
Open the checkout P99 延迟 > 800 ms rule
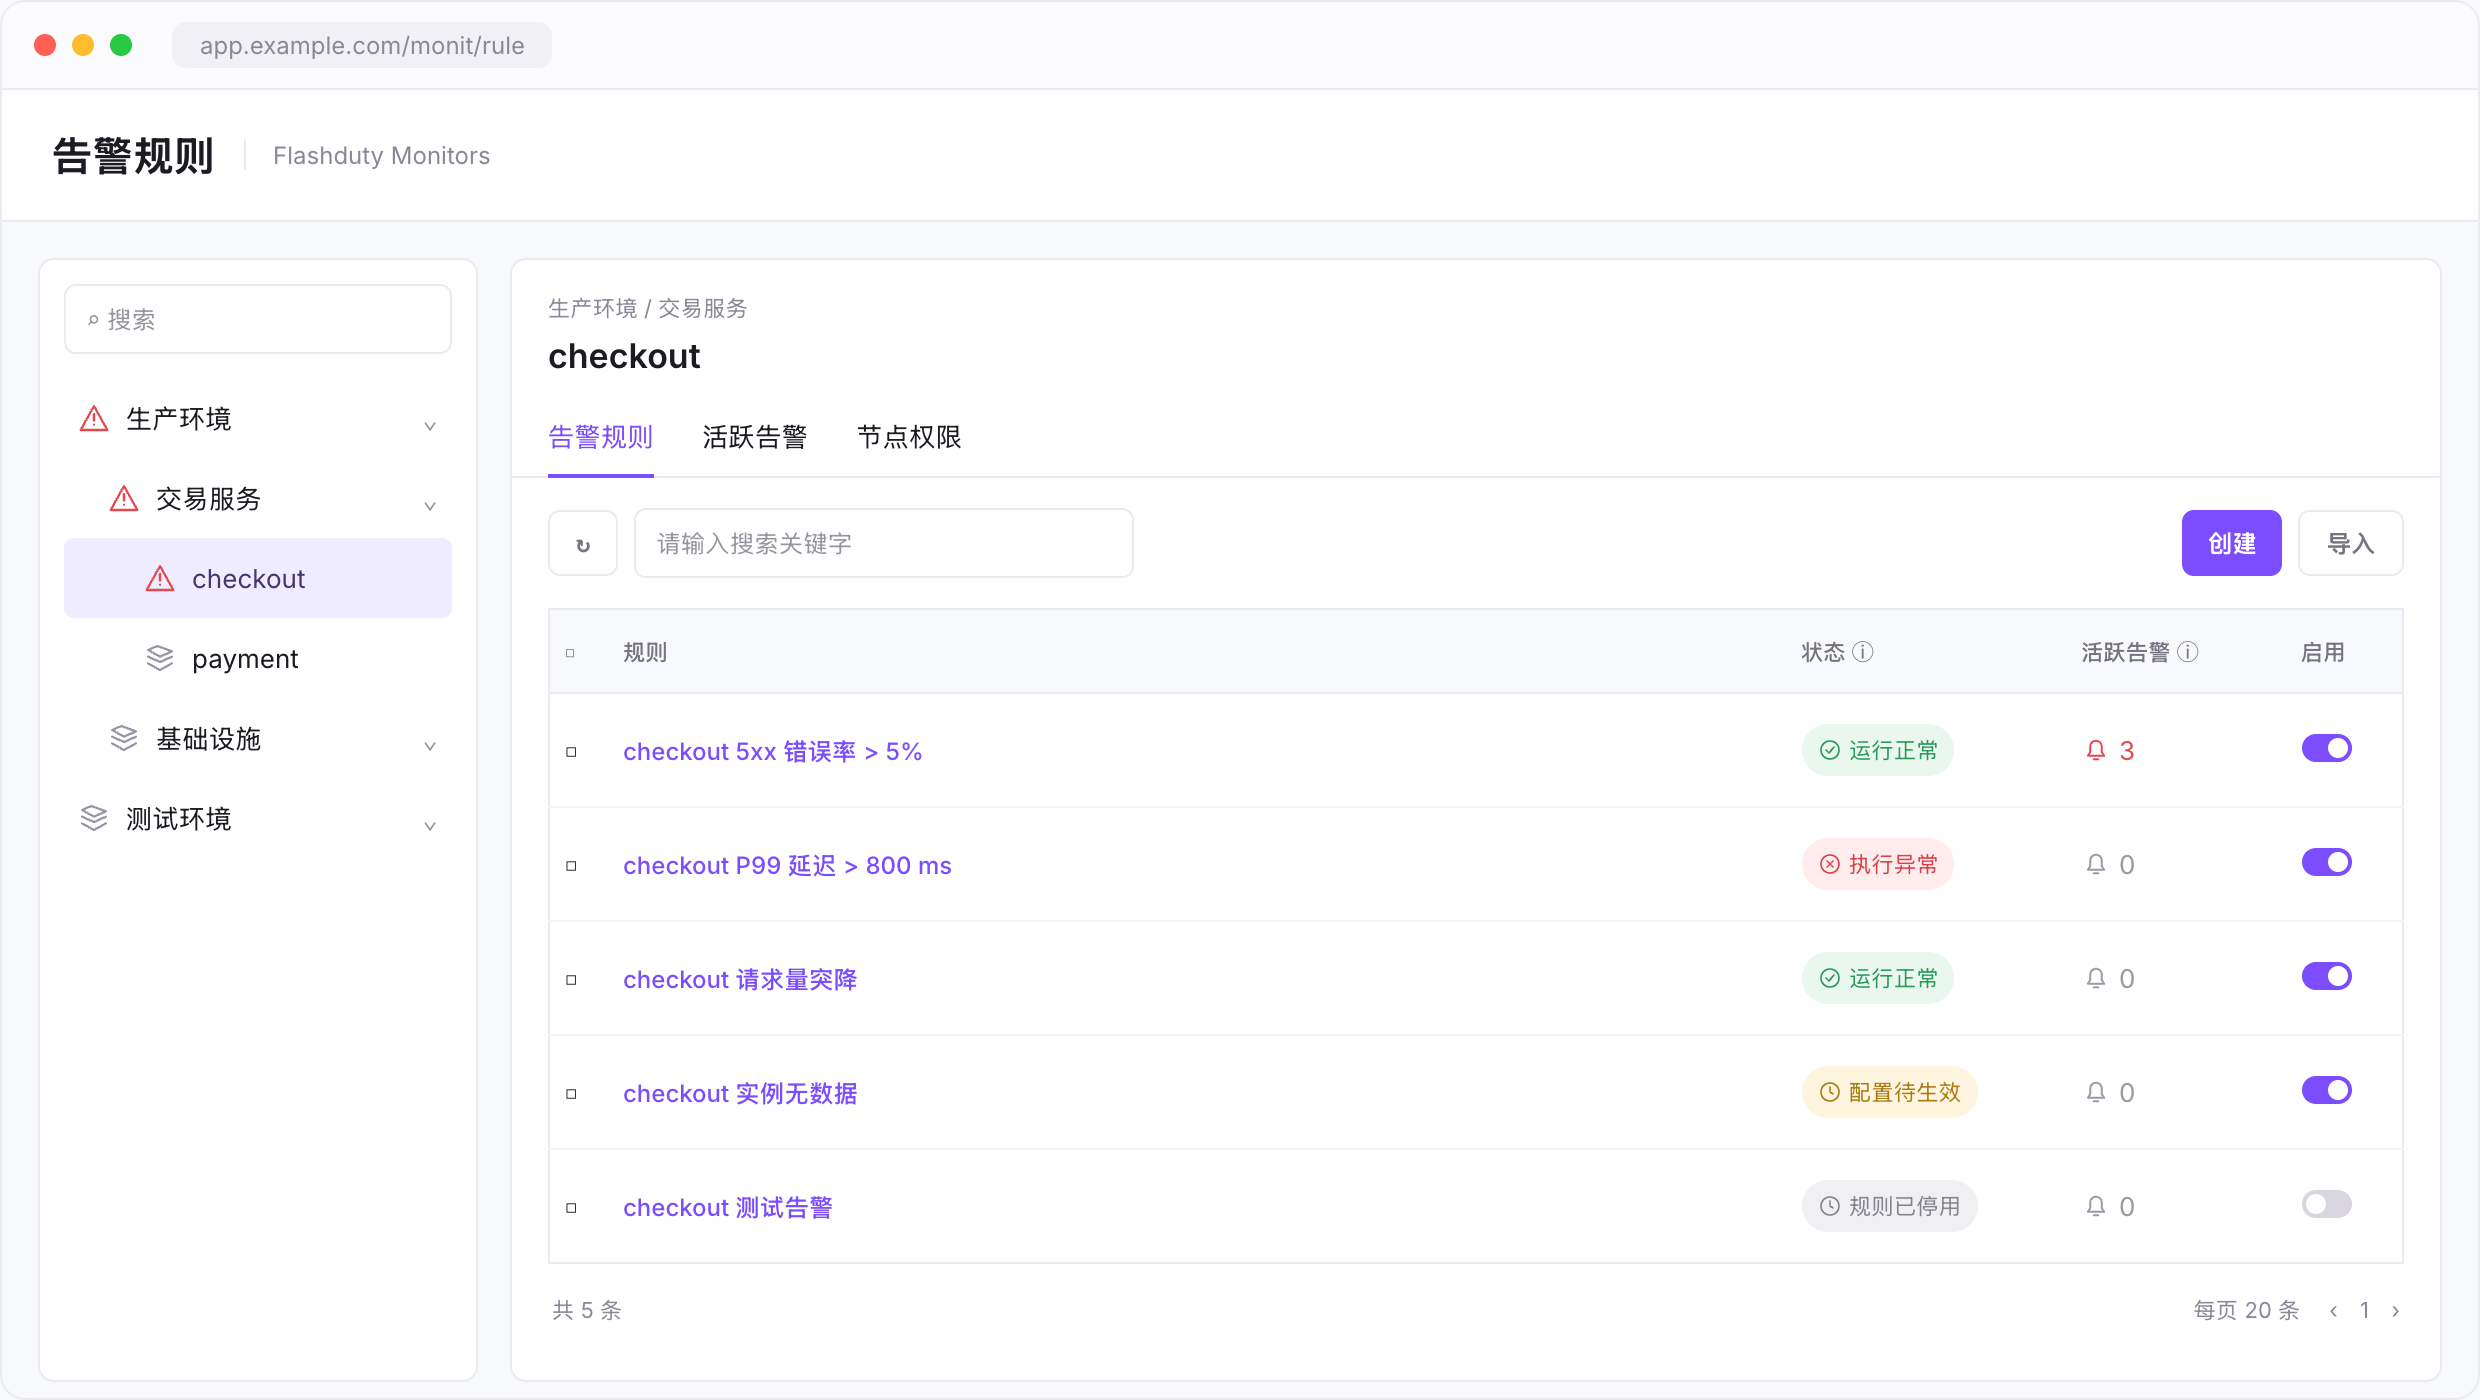pos(788,866)
